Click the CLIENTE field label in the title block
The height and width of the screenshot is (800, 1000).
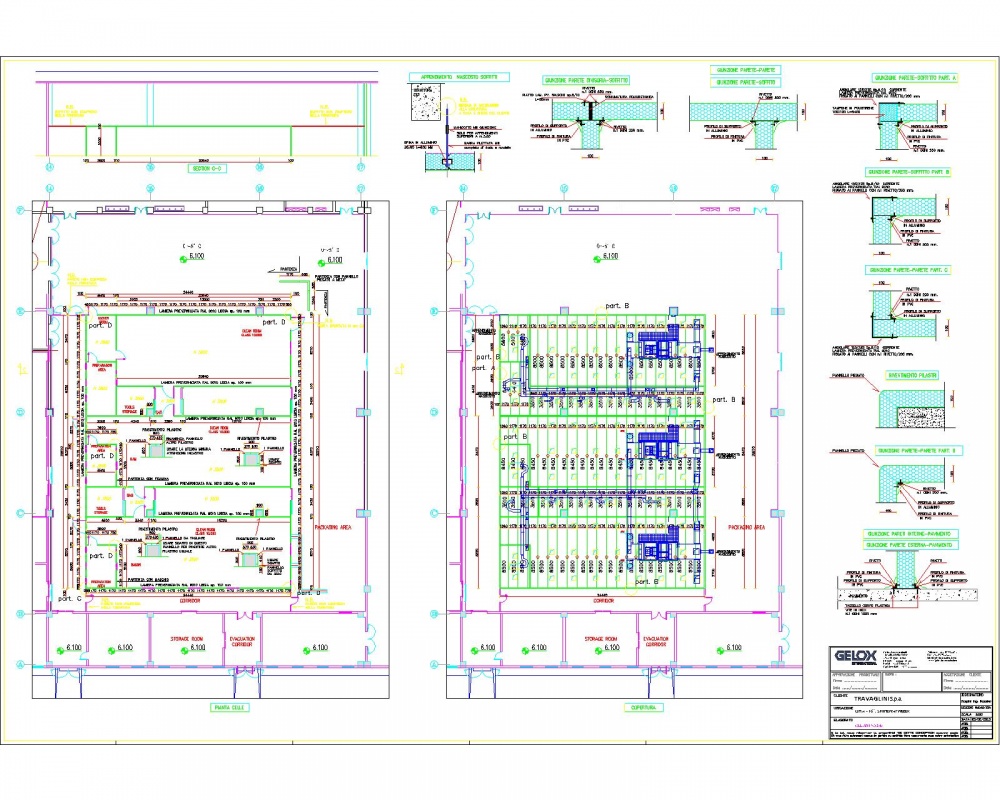841,696
